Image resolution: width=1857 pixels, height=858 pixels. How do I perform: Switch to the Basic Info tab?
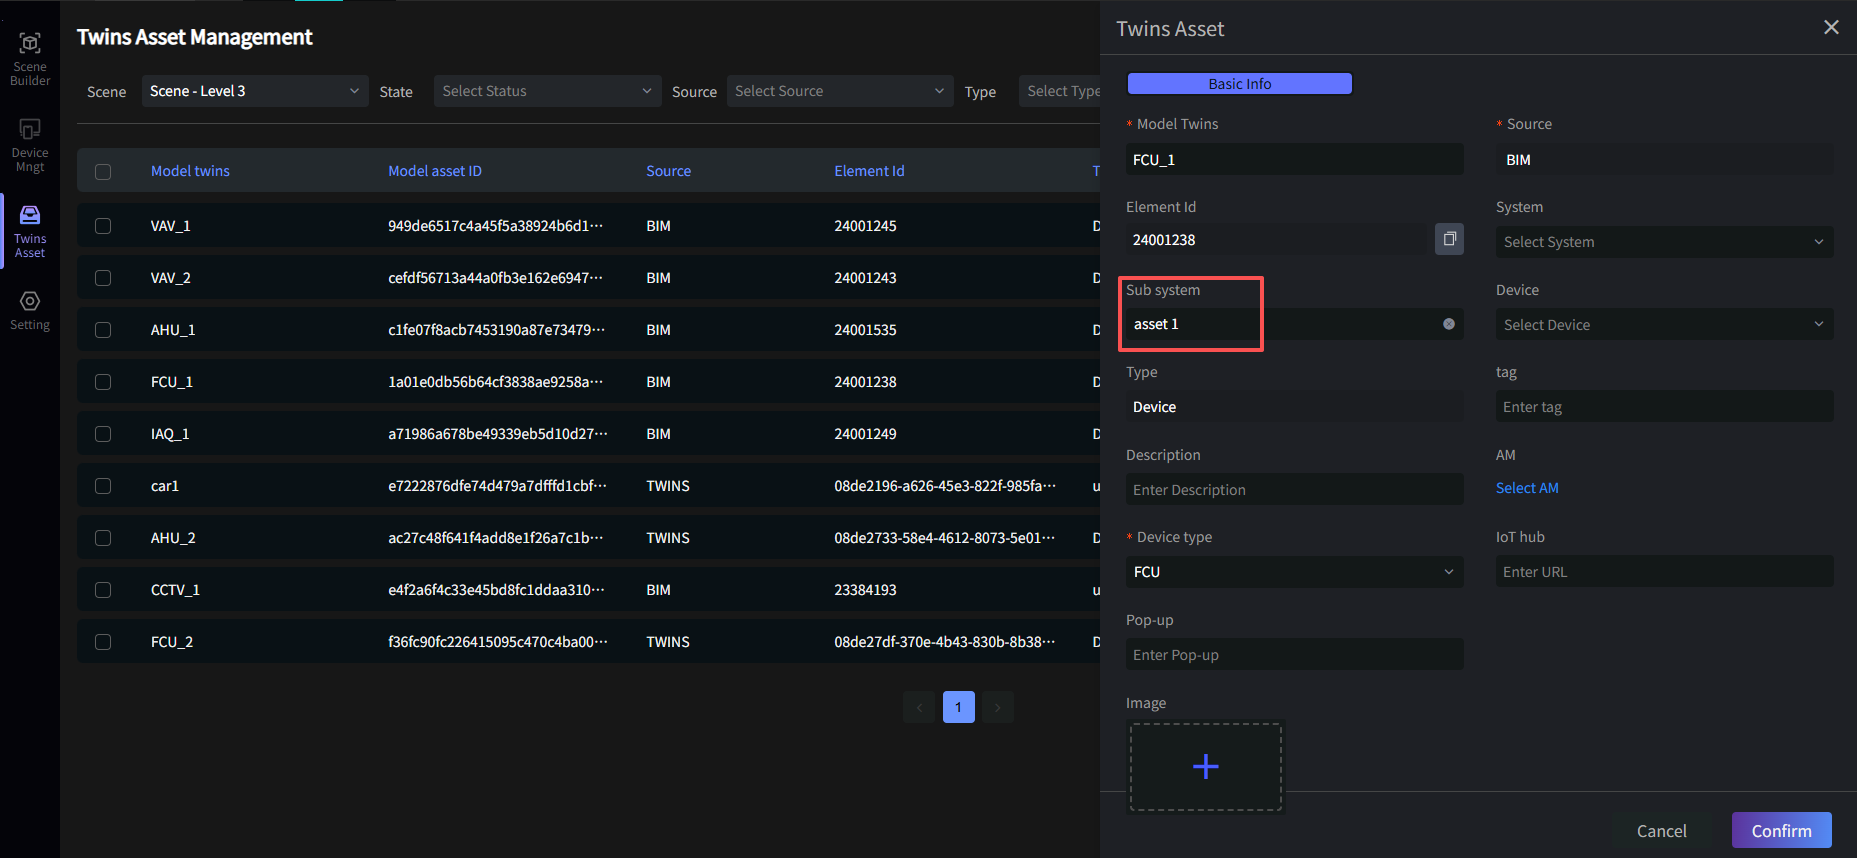(x=1239, y=84)
